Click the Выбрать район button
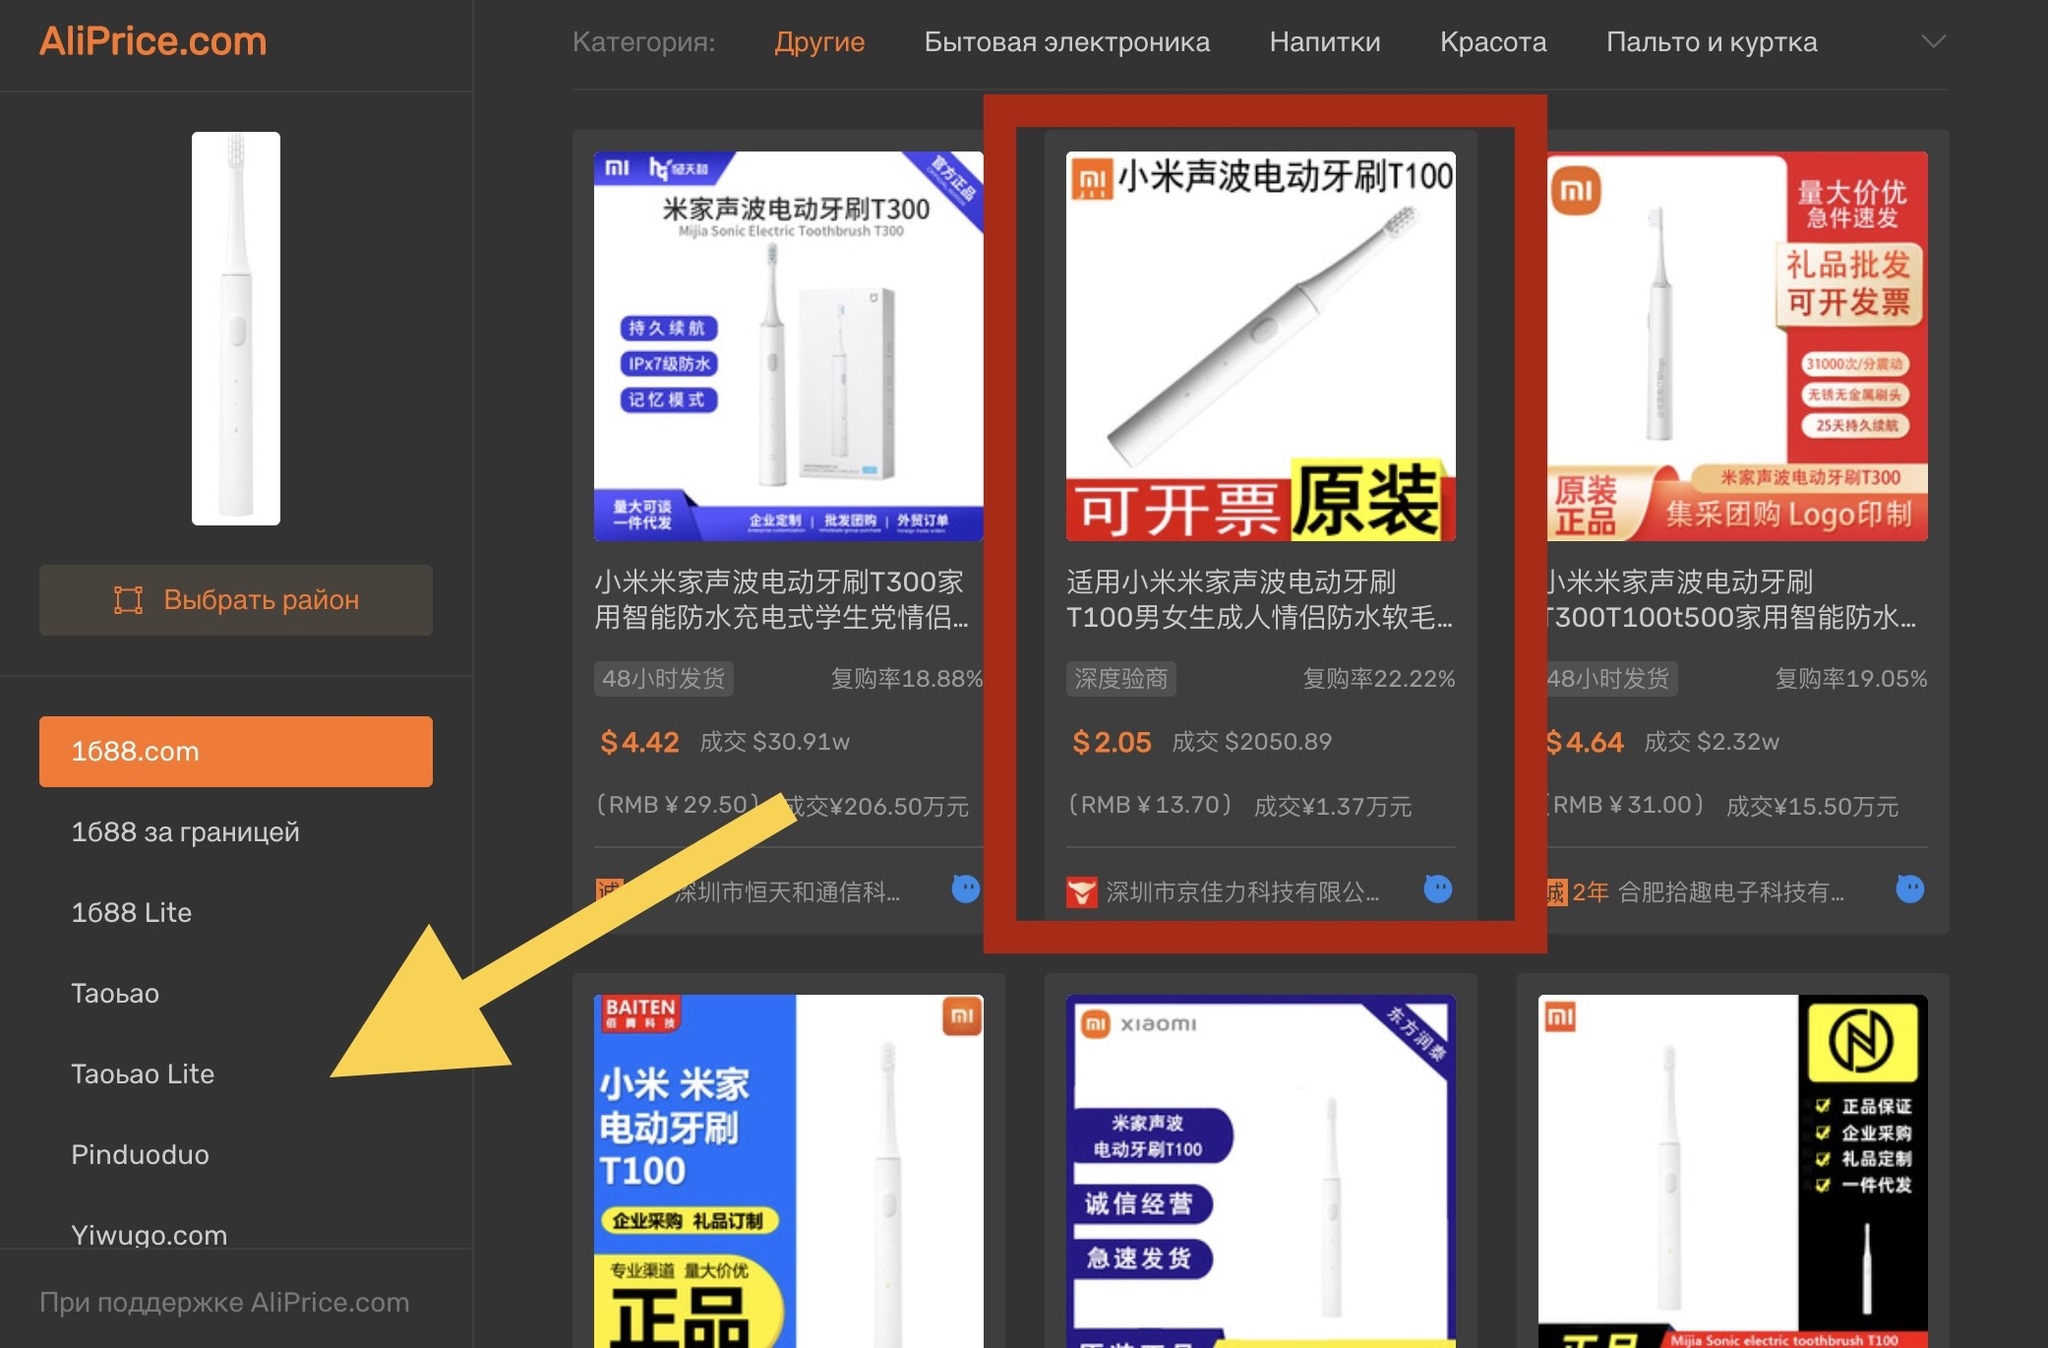2048x1348 pixels. pos(236,600)
